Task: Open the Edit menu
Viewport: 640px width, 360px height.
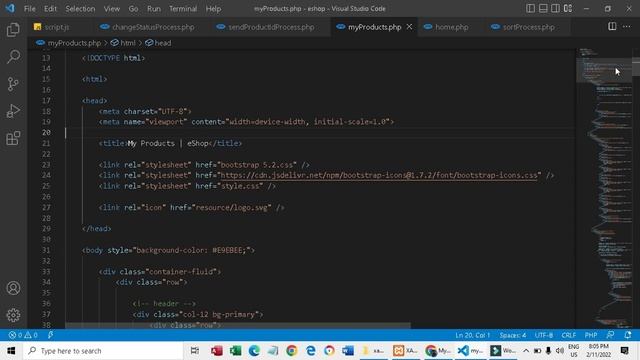Action: 50,9
